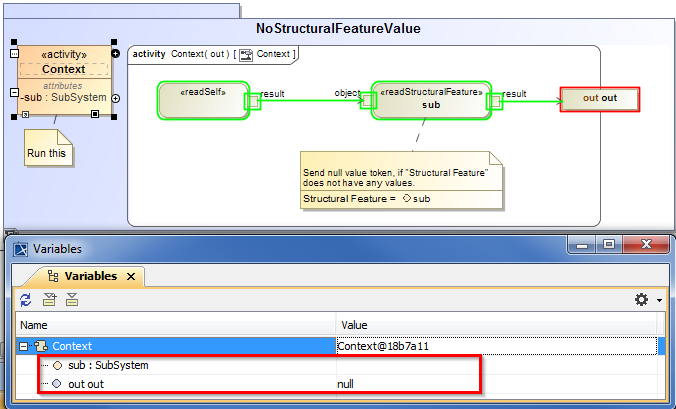Click the Context diagram icon in activity header
The height and width of the screenshot is (409, 676).
[246, 54]
